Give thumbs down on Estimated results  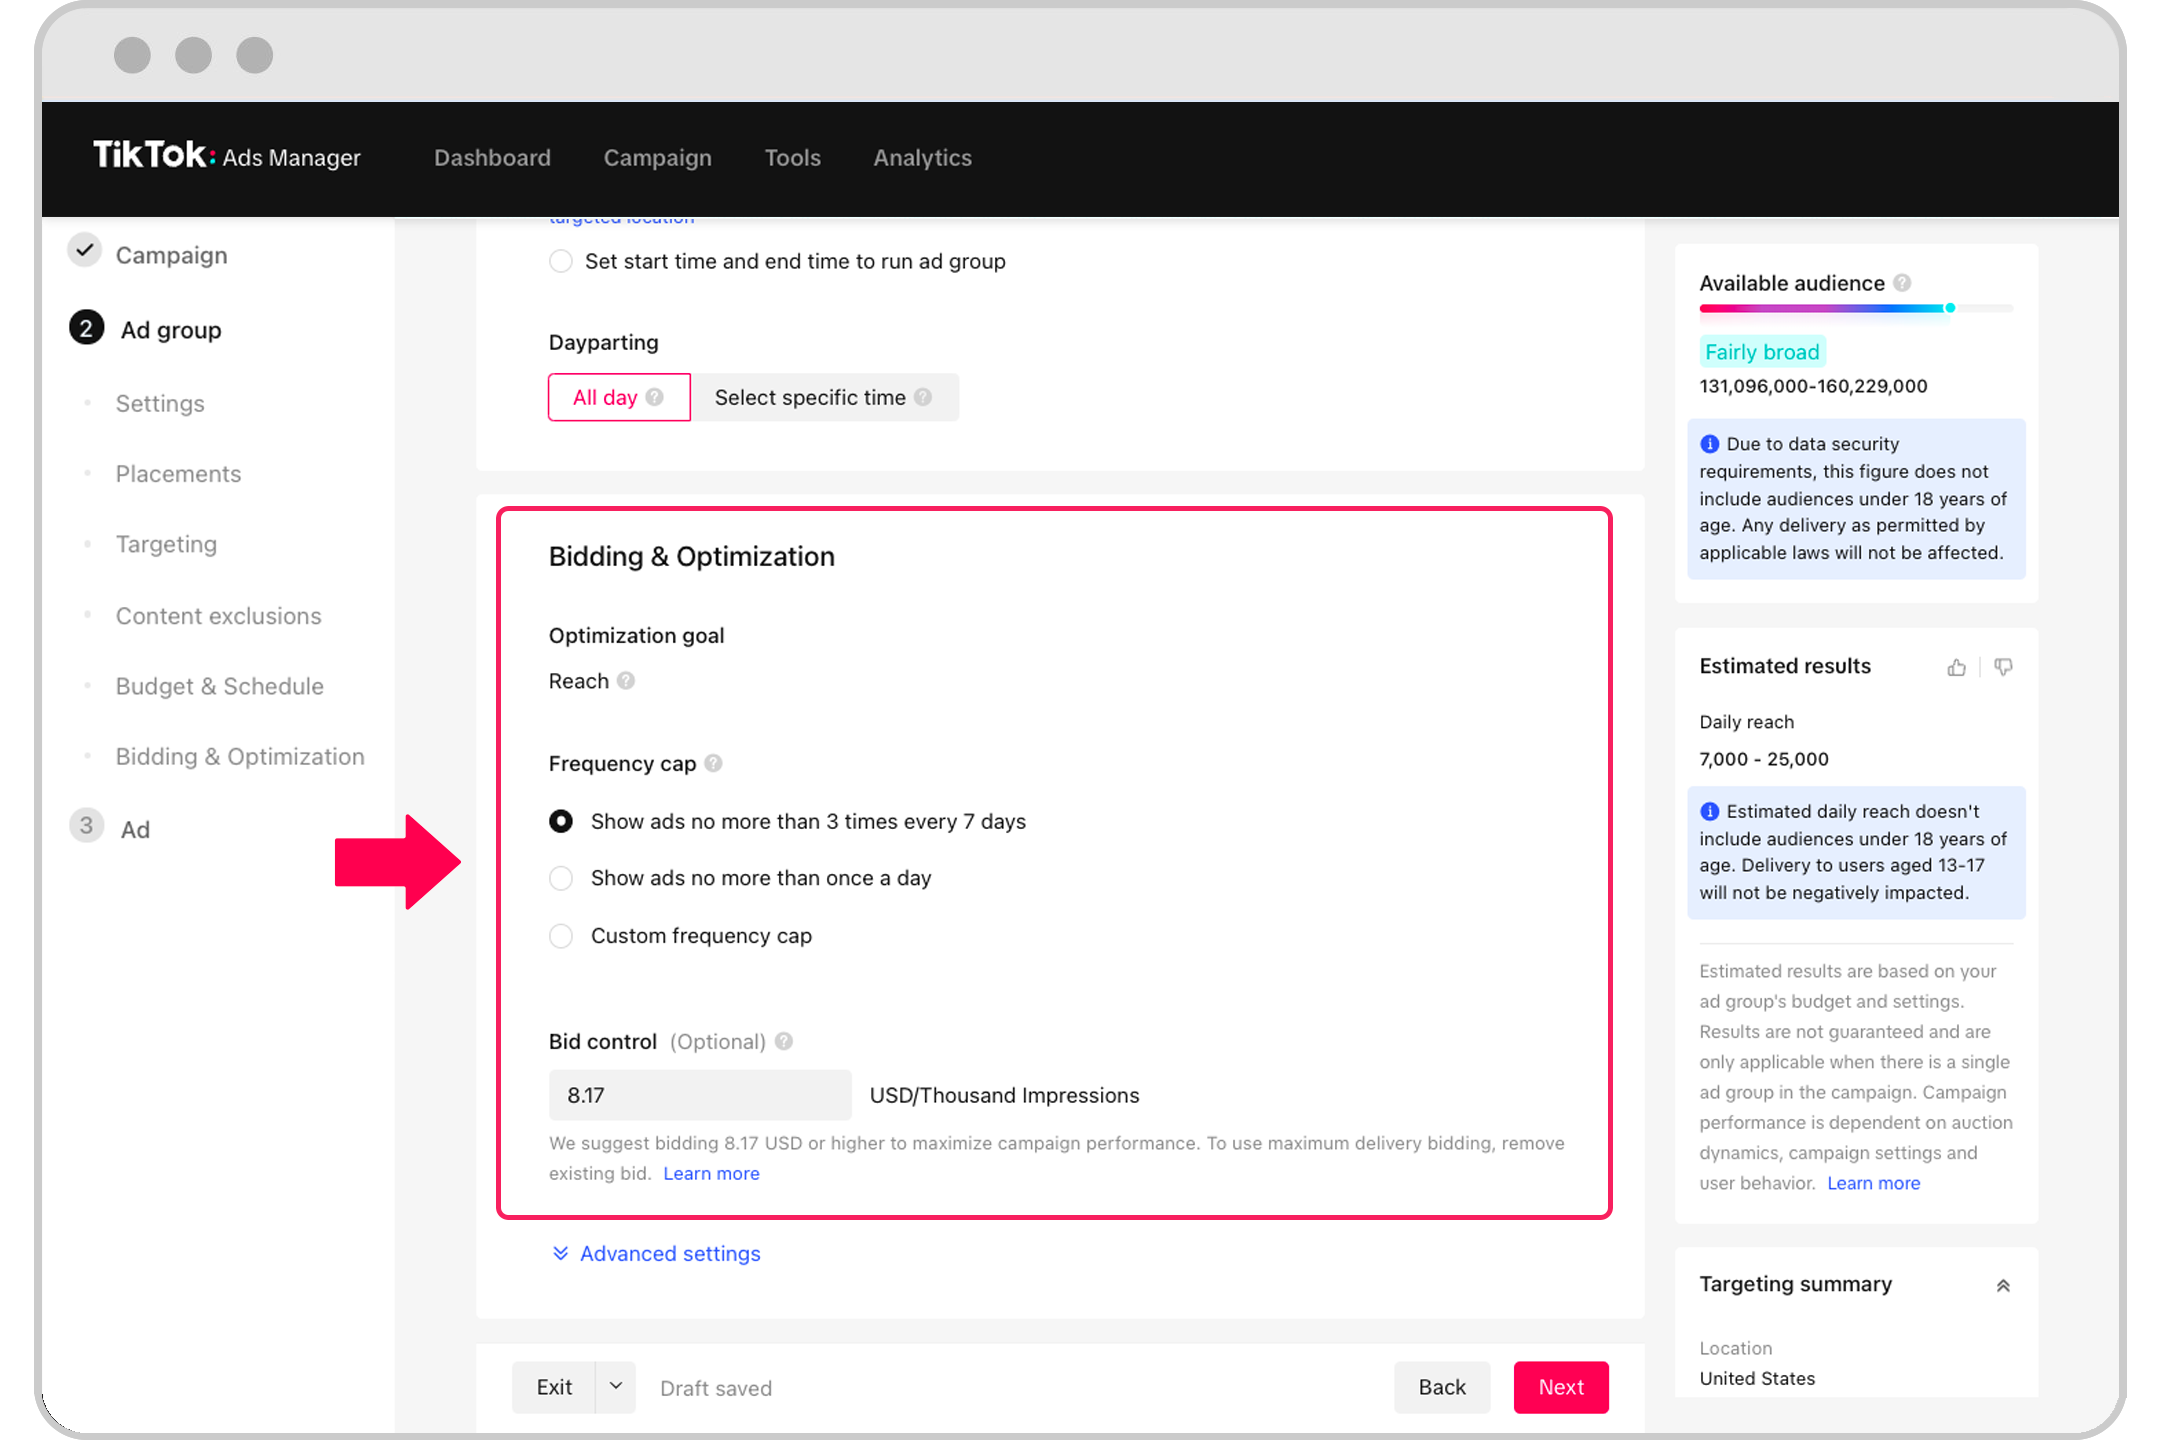point(2003,667)
